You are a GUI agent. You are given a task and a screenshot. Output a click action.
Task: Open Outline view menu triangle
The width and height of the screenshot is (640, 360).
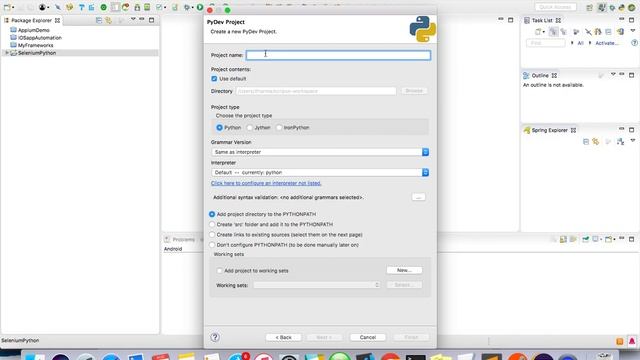pyautogui.click(x=613, y=75)
